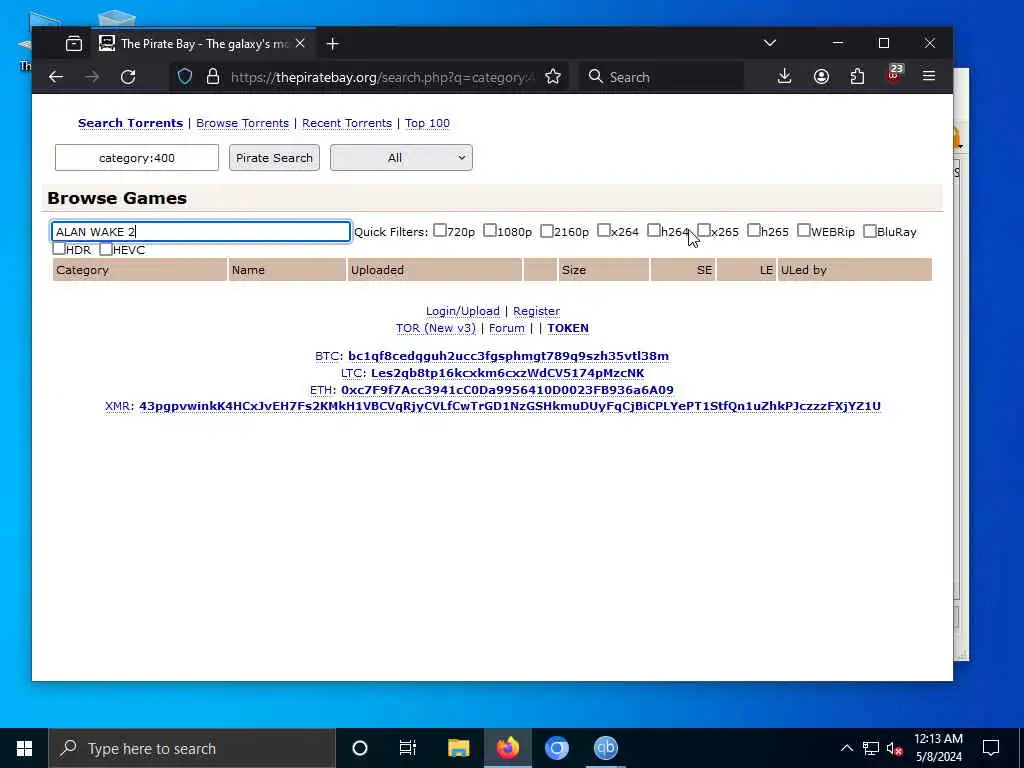The height and width of the screenshot is (768, 1024).
Task: Click the category:400 search field
Action: (136, 157)
